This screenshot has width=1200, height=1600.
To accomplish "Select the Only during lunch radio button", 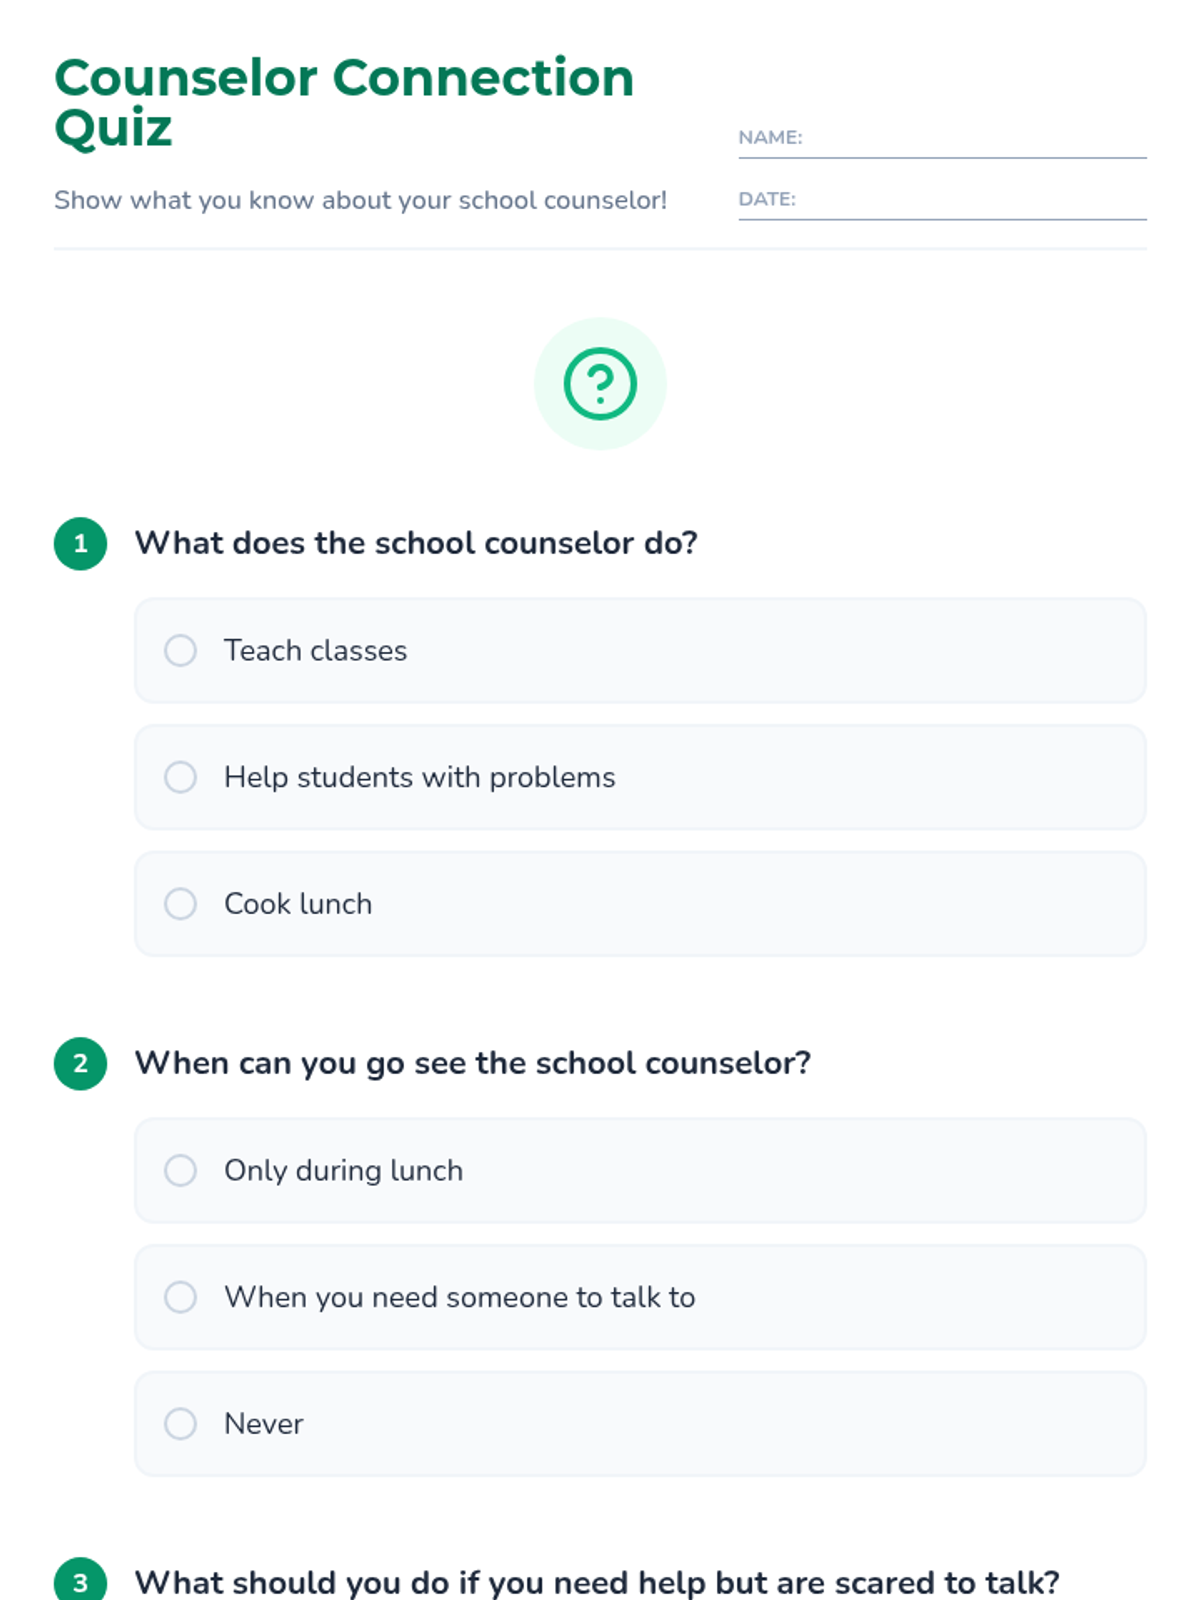I will (x=180, y=1171).
